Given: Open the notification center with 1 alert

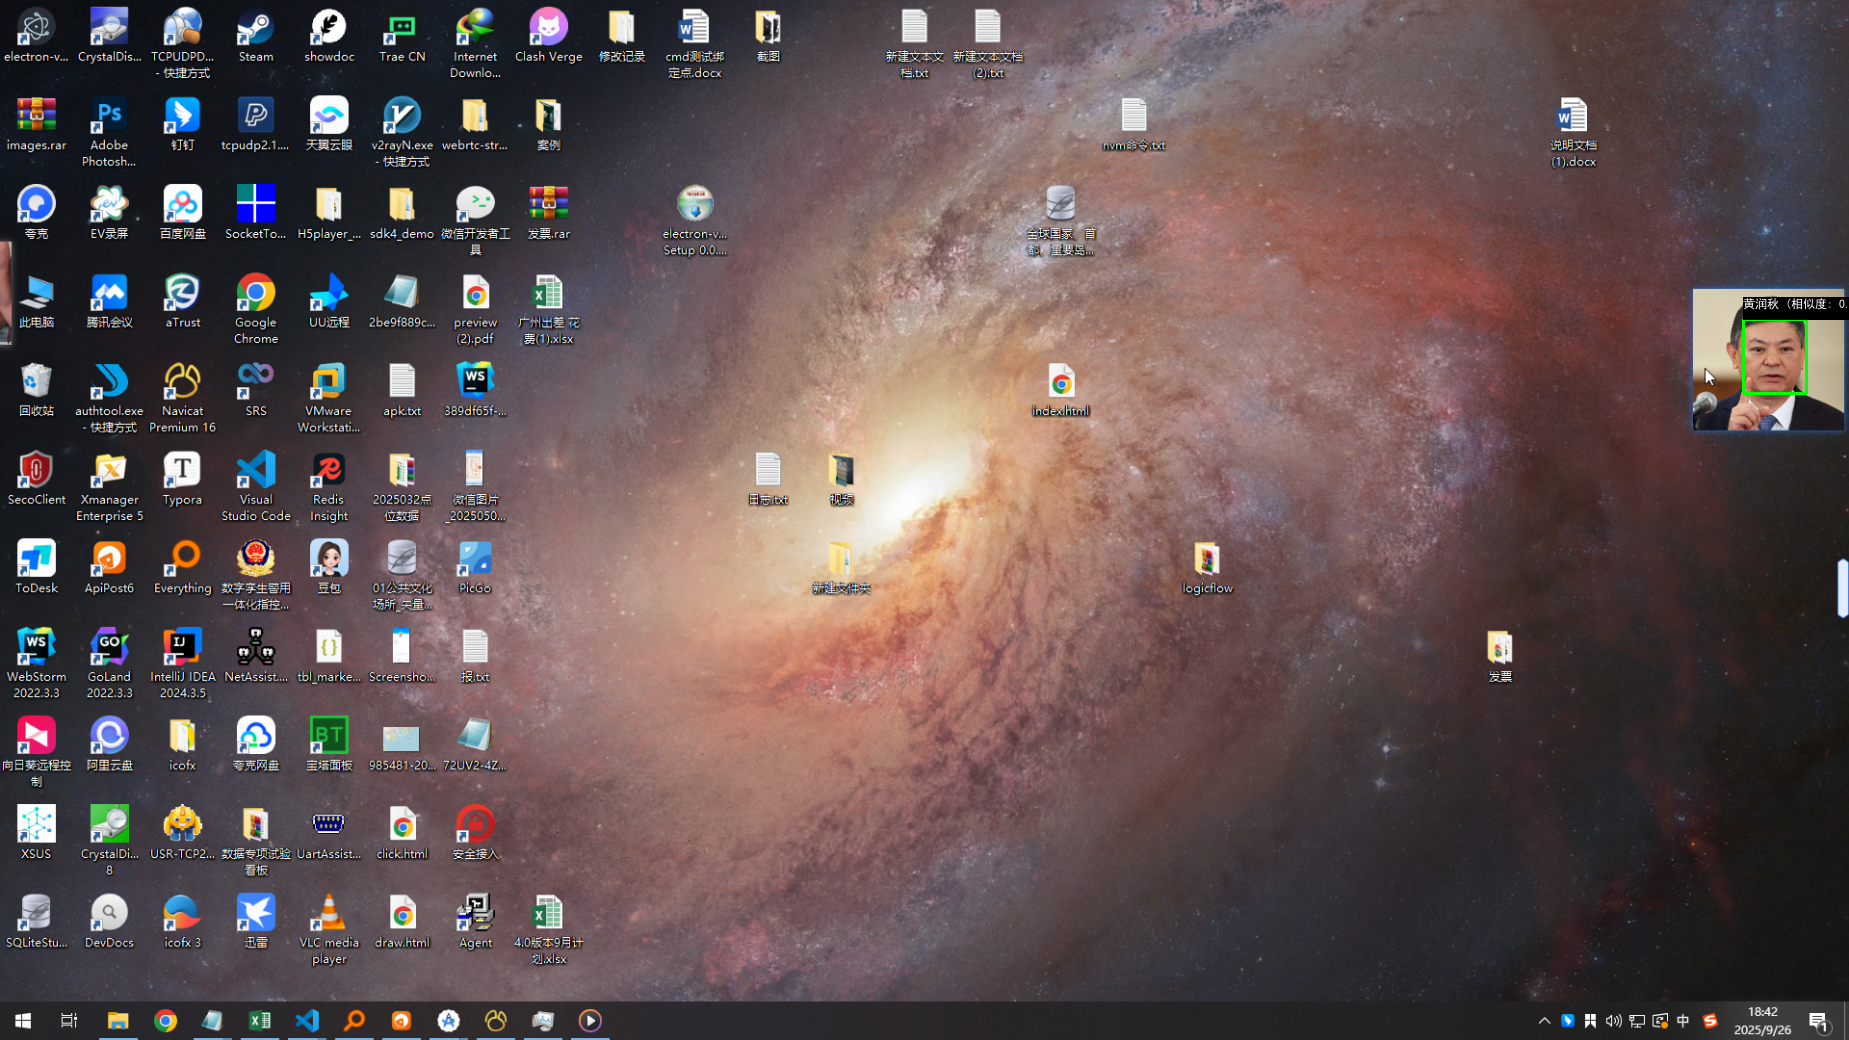Looking at the screenshot, I should pyautogui.click(x=1818, y=1021).
